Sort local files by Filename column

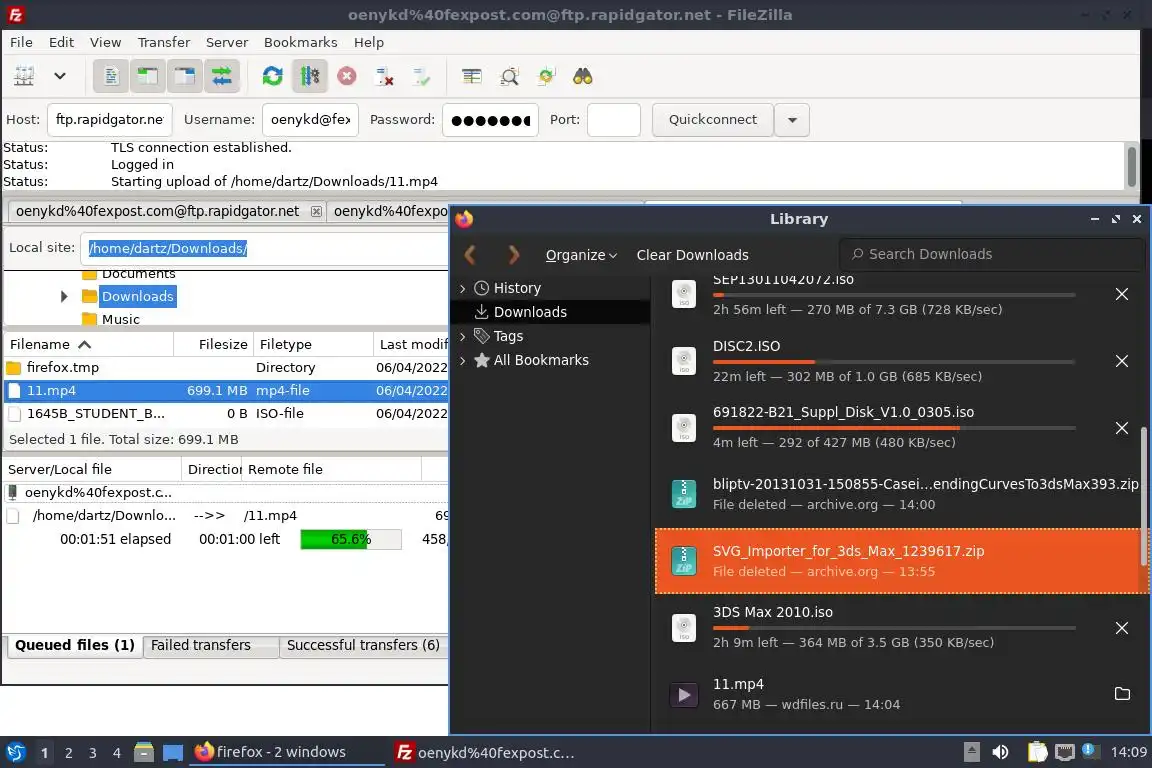(88, 344)
